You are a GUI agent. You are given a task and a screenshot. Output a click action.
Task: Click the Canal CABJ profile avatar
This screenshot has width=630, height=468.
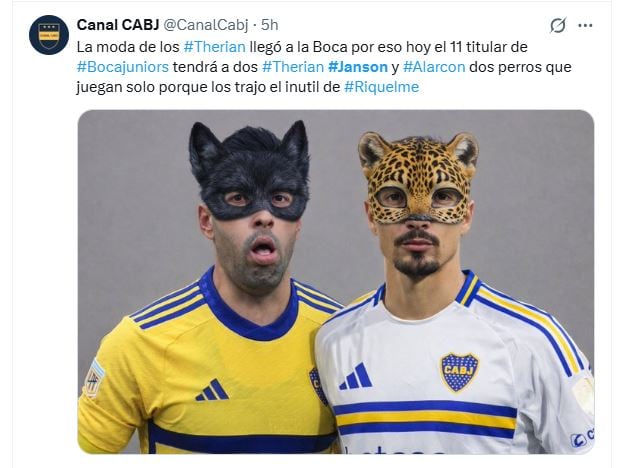click(x=49, y=35)
